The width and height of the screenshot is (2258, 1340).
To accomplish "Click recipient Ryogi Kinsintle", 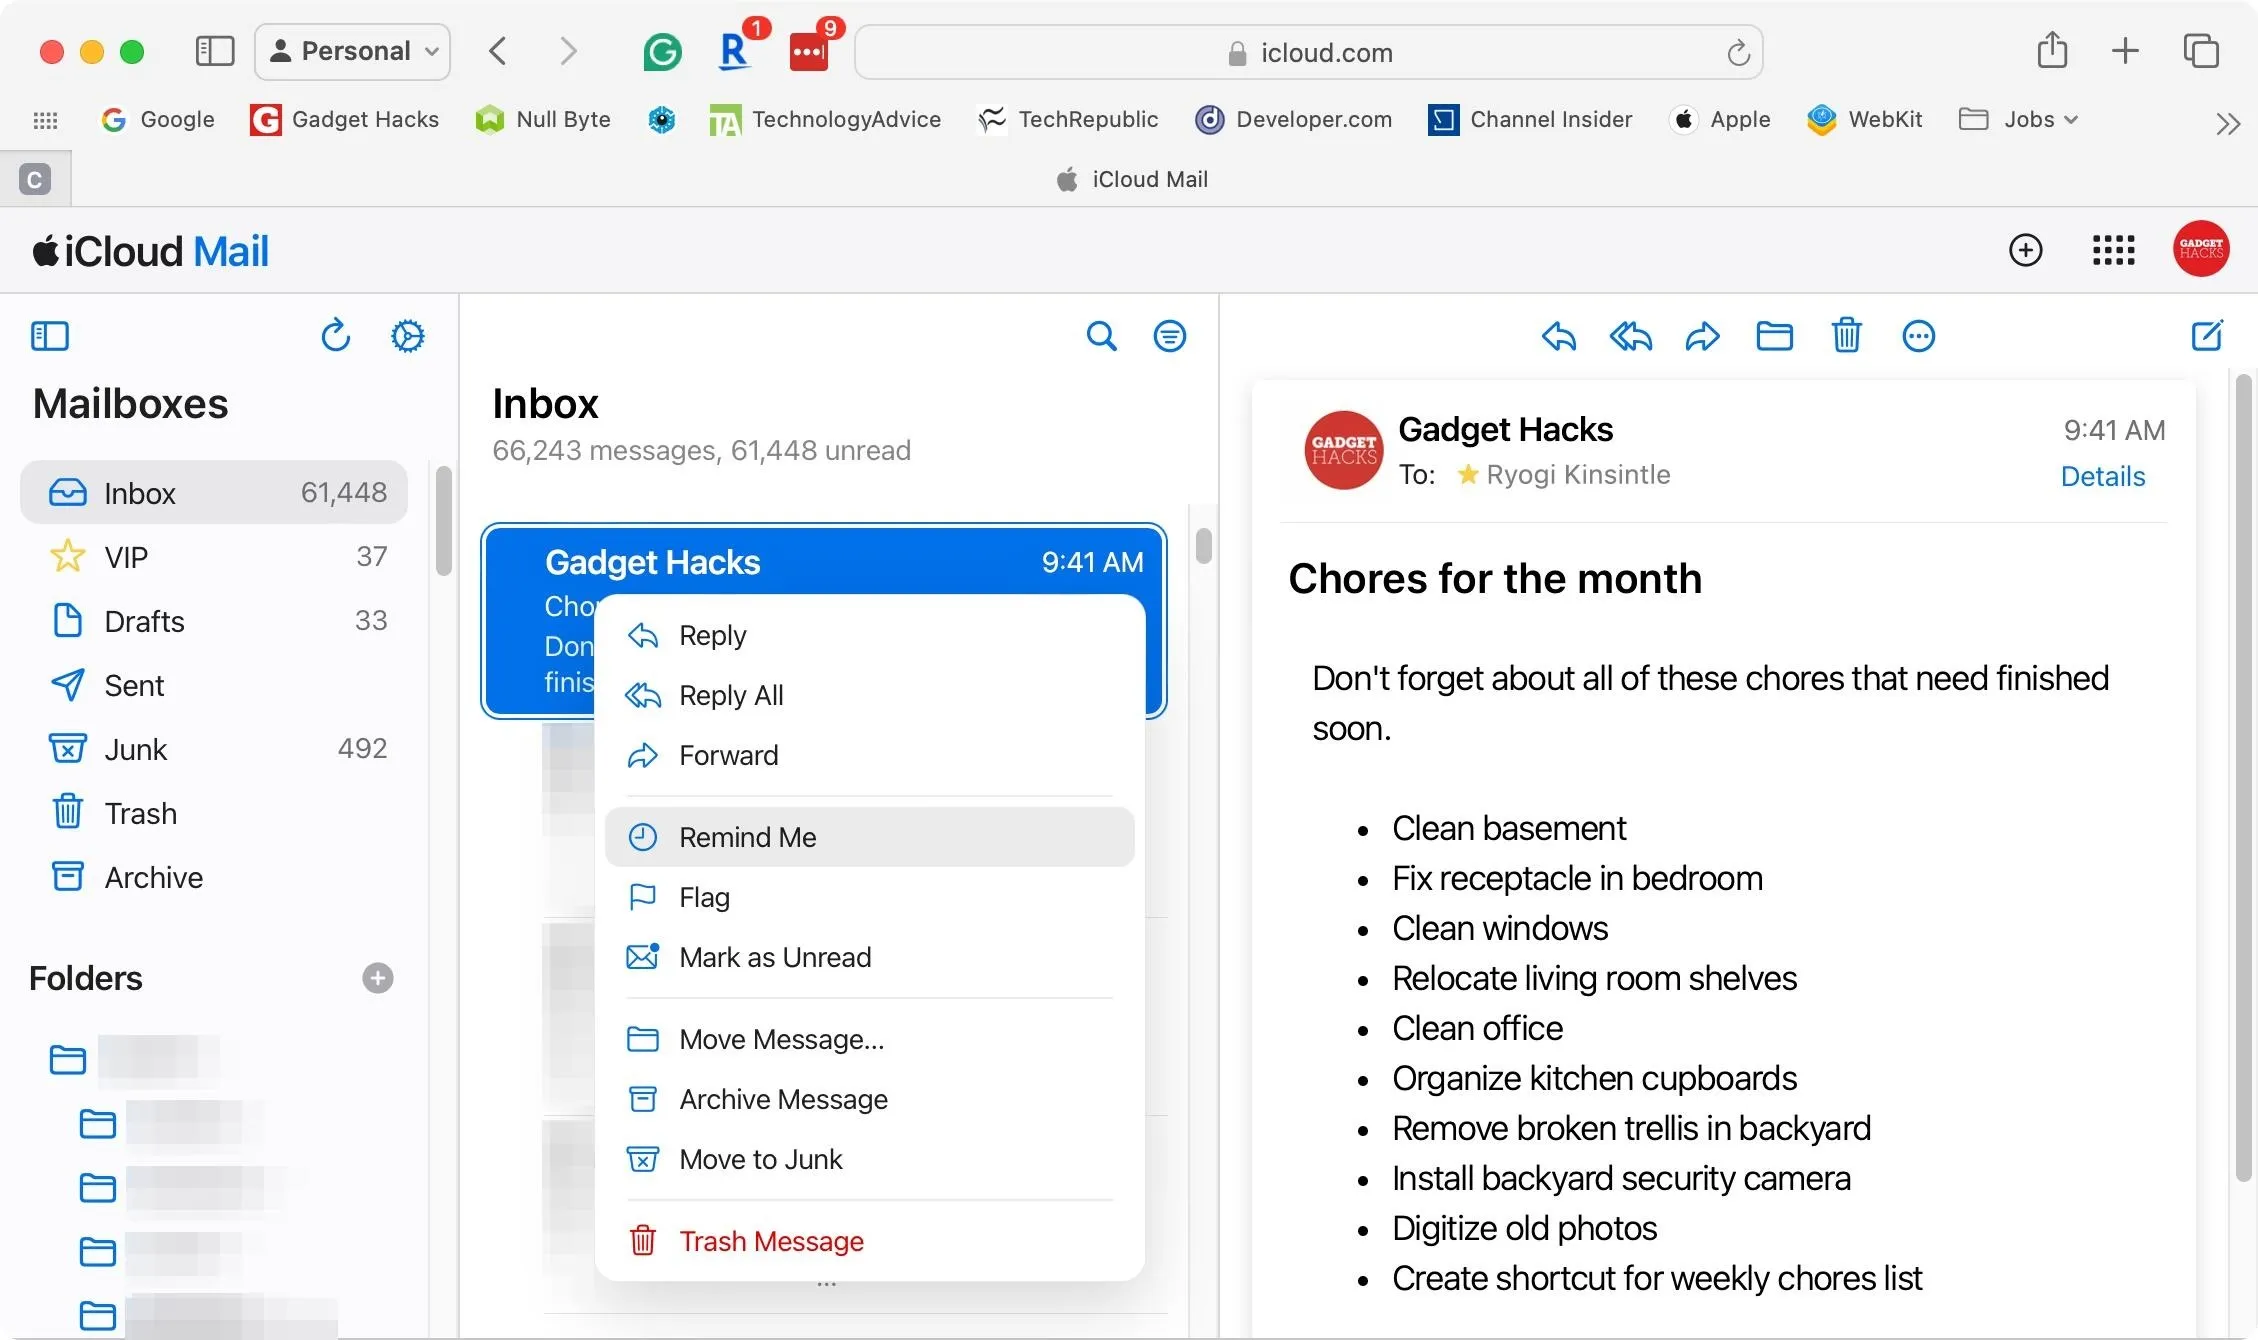I will 1578,474.
